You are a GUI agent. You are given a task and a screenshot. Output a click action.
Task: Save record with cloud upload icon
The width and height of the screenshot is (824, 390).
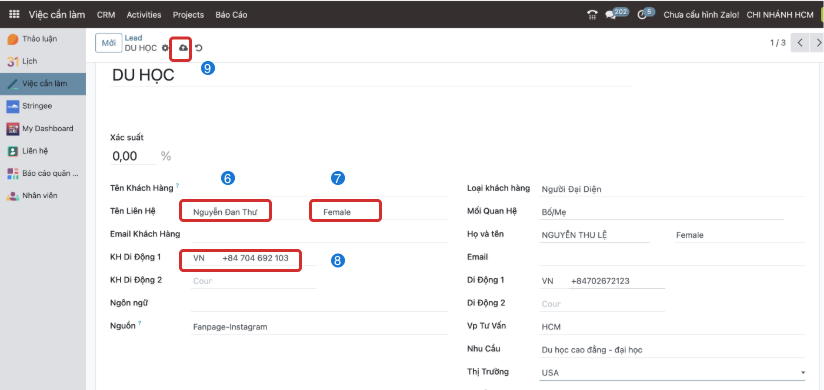point(183,48)
